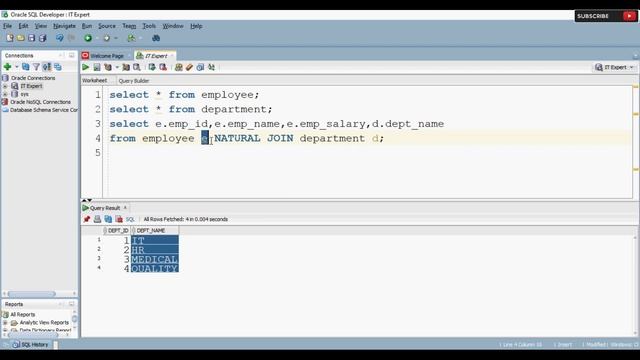
Task: Open the File menu
Action: click(7, 26)
